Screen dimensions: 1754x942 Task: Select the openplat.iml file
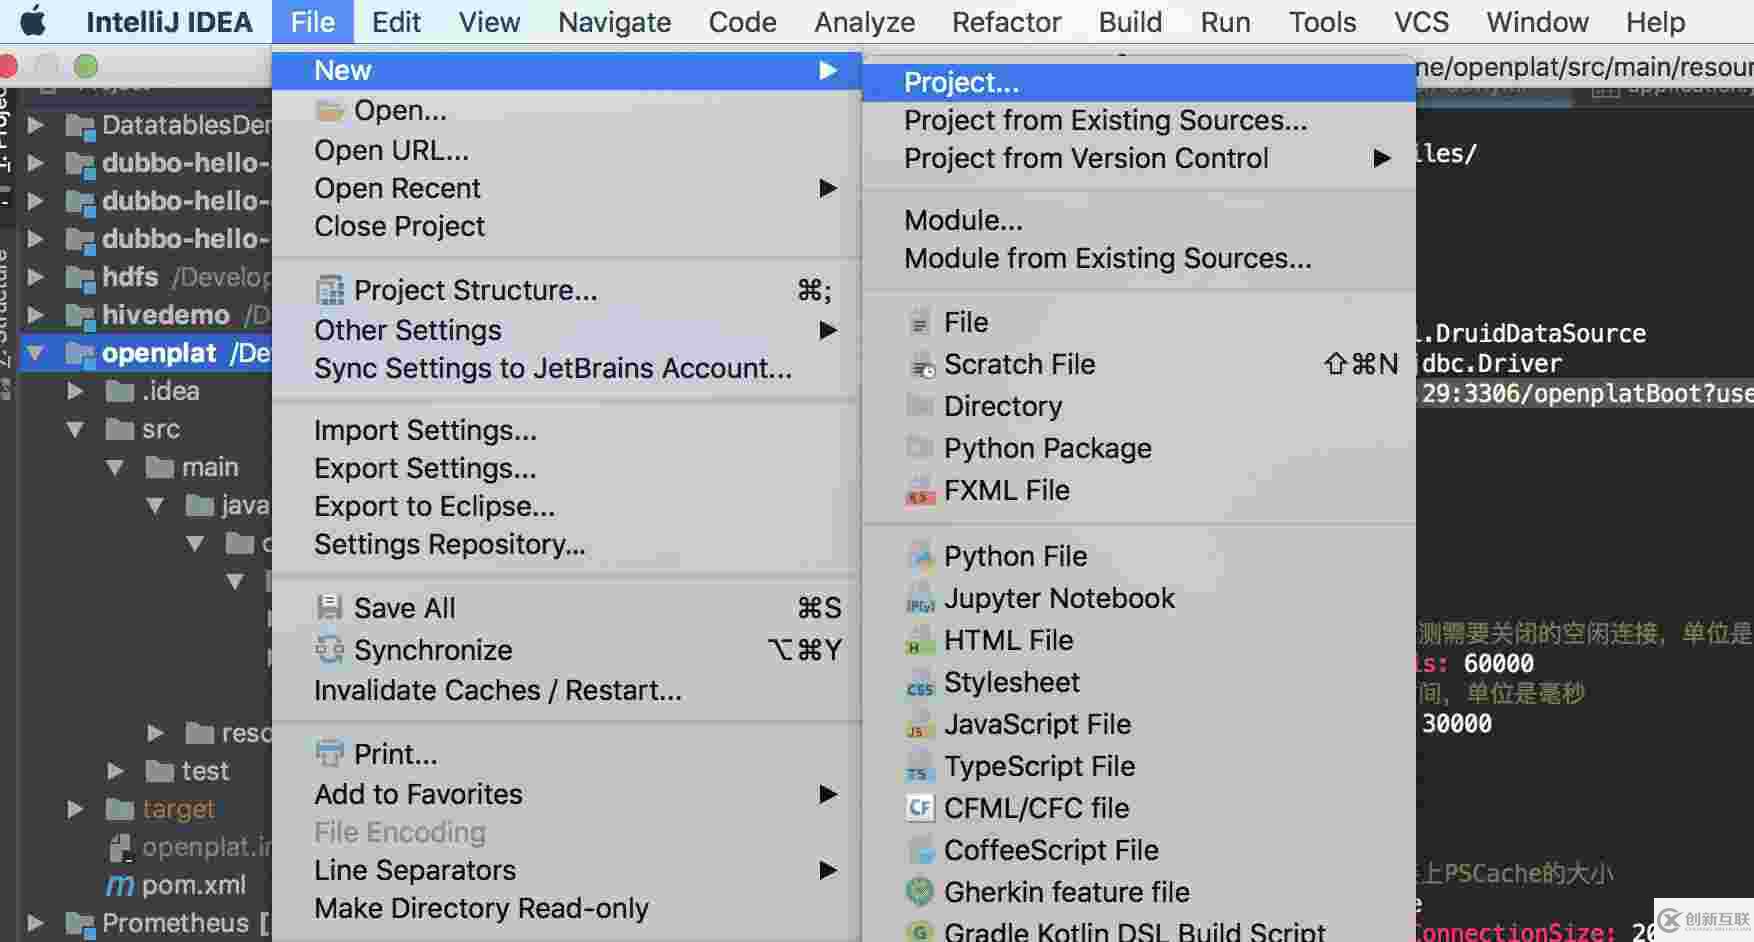[190, 847]
